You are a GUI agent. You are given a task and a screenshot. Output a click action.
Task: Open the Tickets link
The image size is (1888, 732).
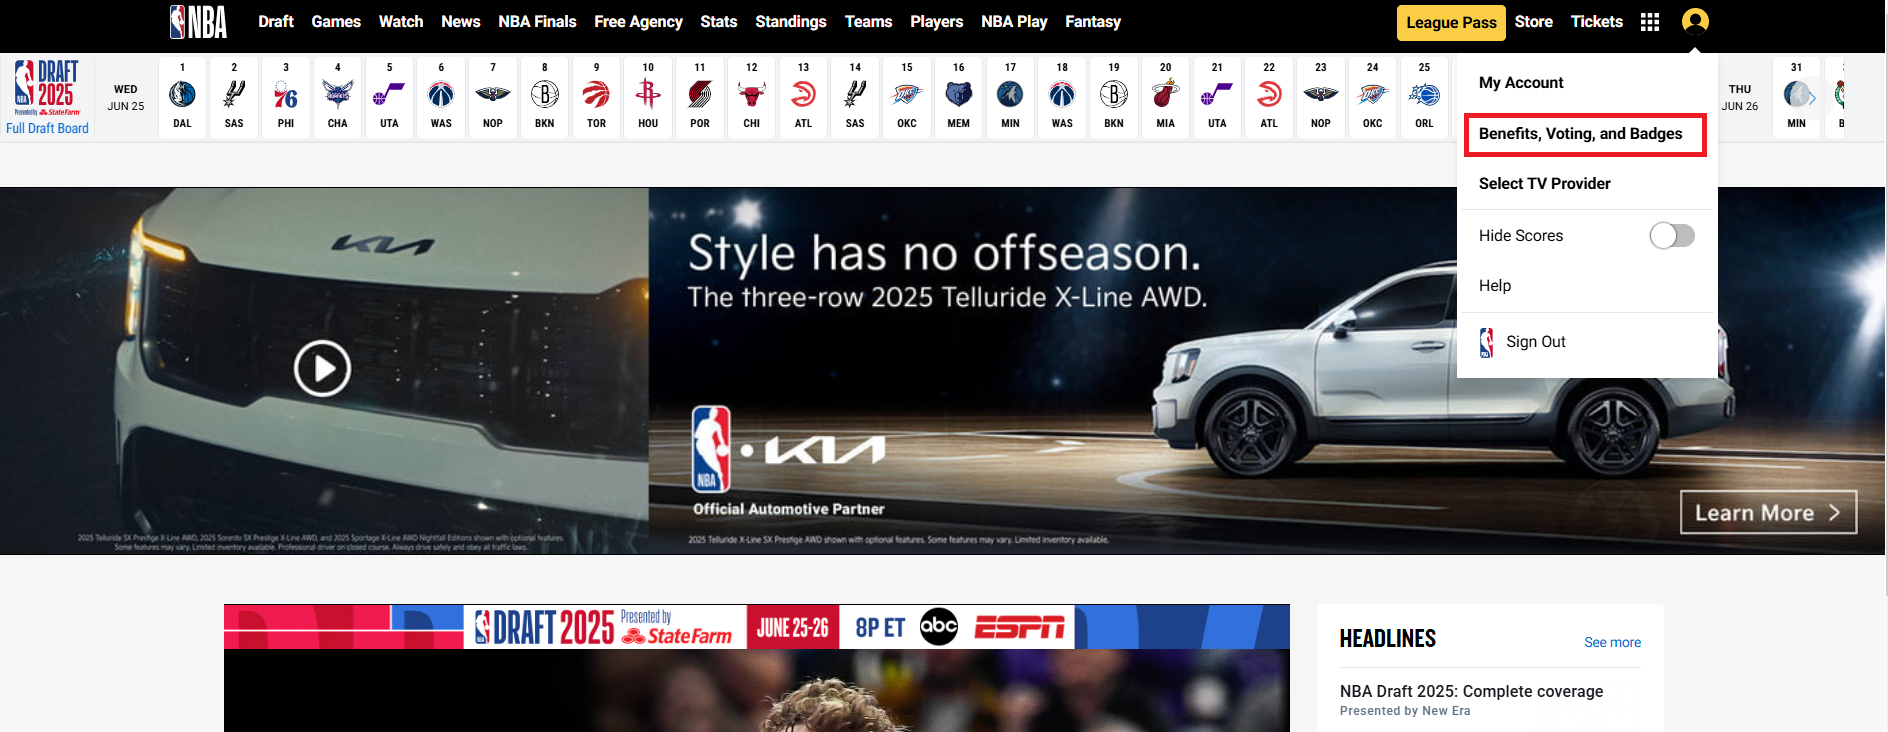coord(1596,21)
